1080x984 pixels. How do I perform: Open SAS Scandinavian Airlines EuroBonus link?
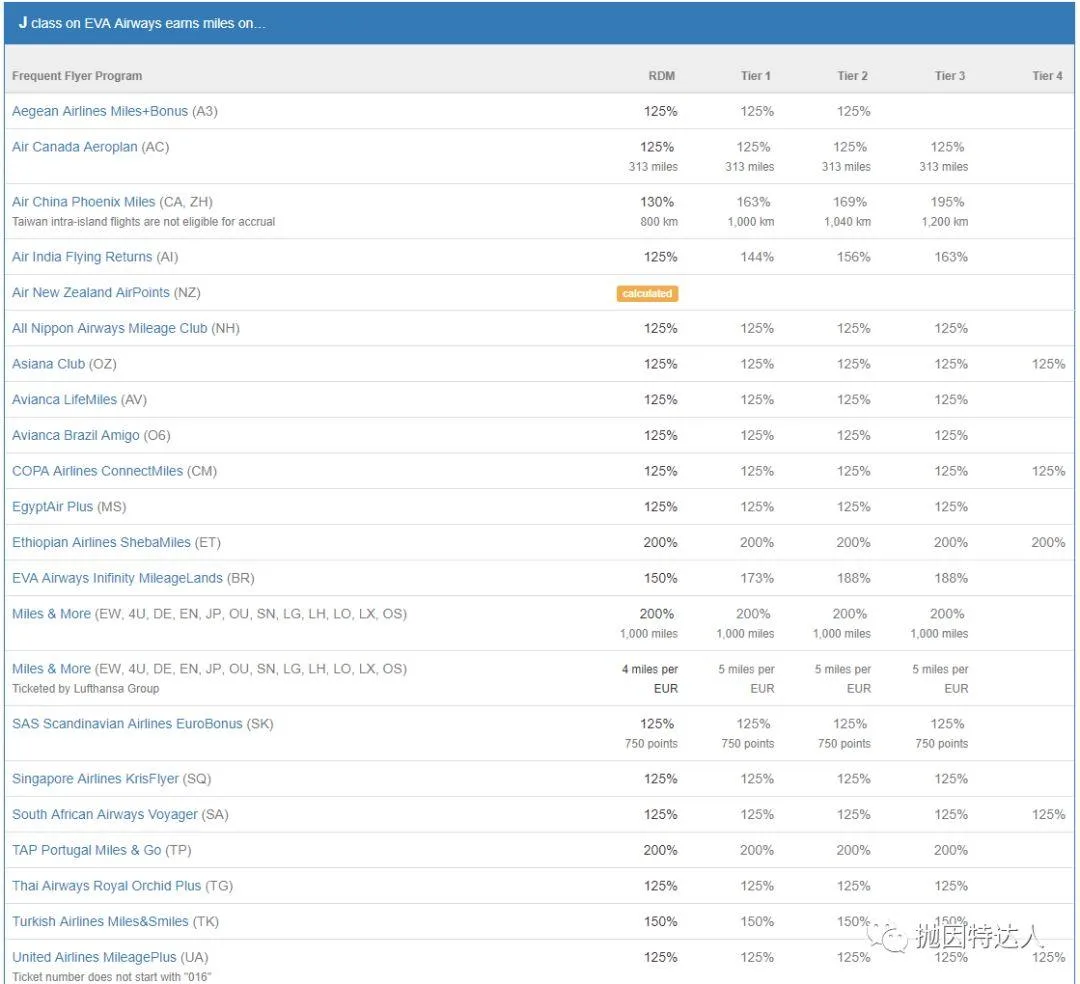point(127,724)
